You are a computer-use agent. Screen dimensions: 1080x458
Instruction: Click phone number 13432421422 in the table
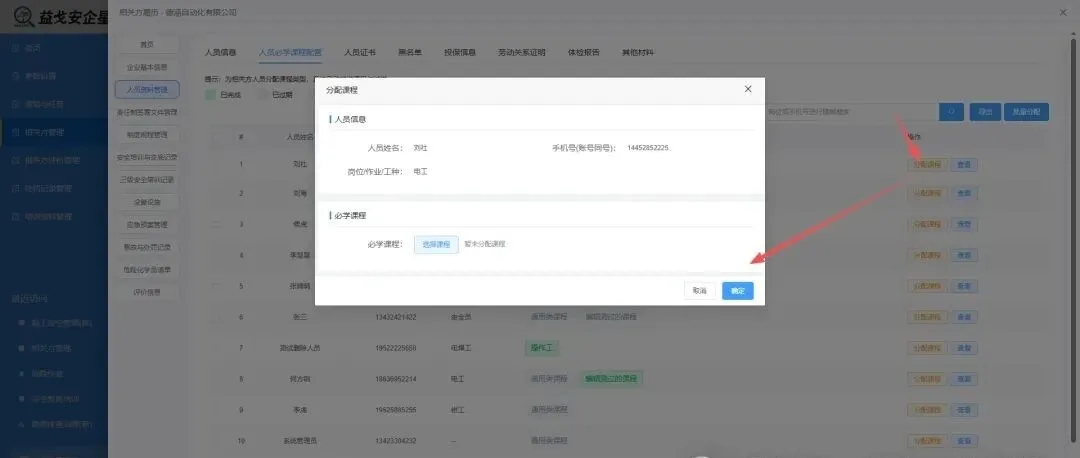pyautogui.click(x=395, y=317)
